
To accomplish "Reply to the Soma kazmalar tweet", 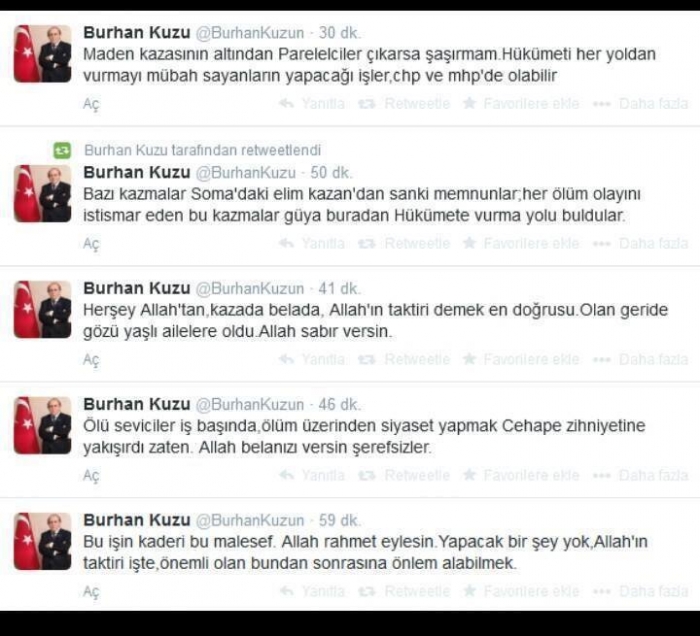I will tap(312, 243).
